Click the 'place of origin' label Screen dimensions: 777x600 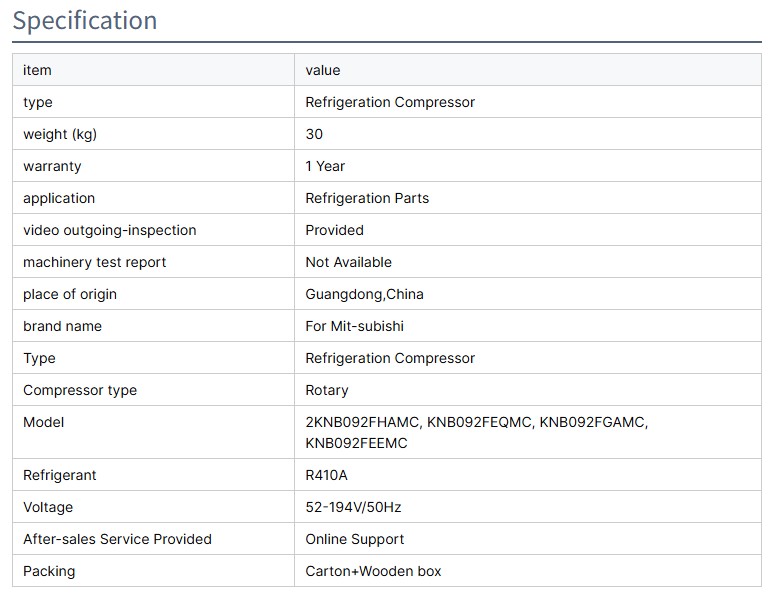(x=70, y=294)
